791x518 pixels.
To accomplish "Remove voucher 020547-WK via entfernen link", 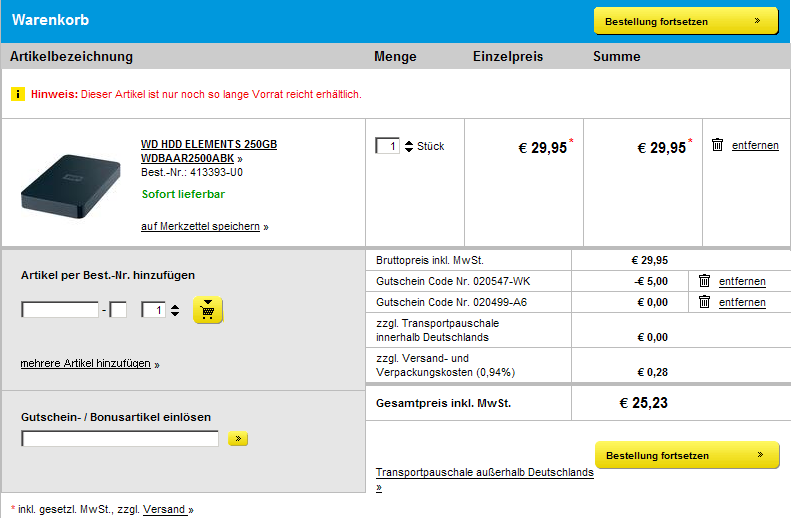I will [742, 282].
